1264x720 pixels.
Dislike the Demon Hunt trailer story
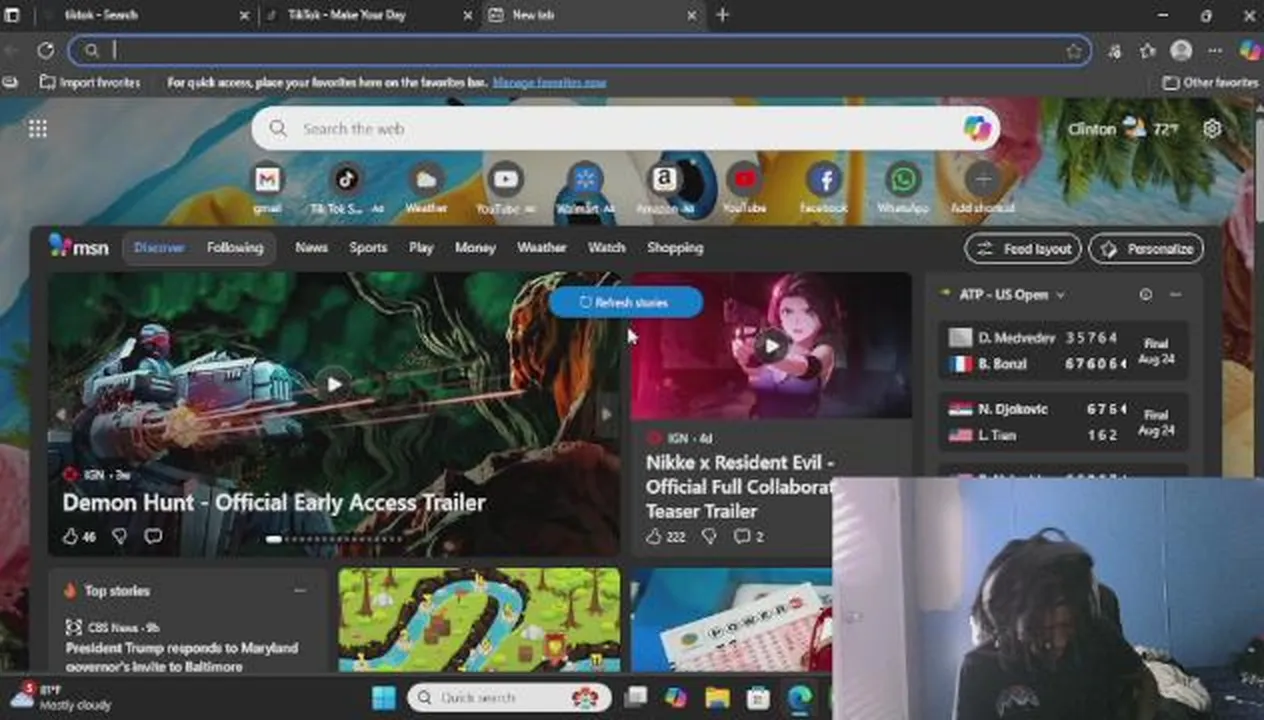[x=119, y=537]
